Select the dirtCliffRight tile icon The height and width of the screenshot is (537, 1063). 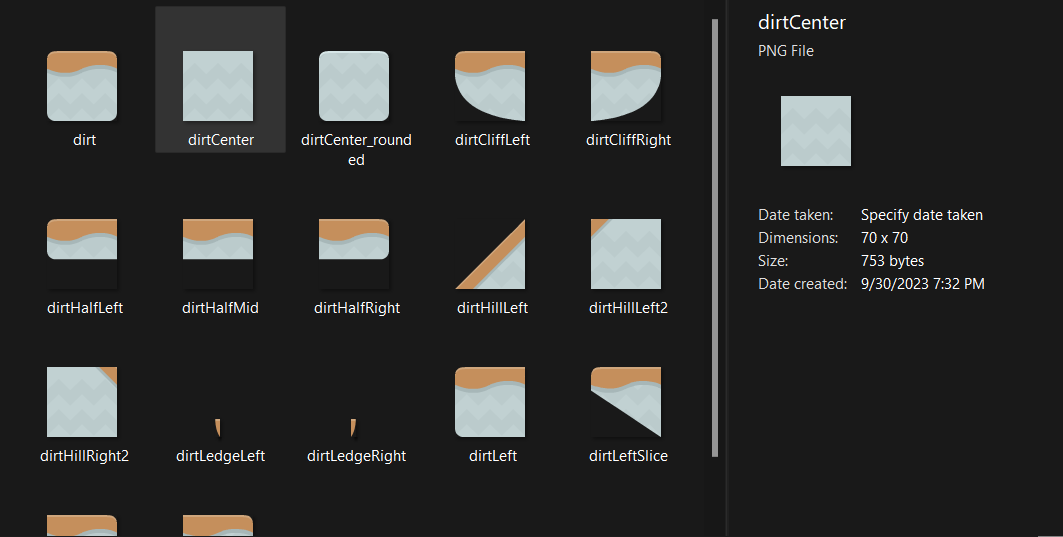point(626,86)
